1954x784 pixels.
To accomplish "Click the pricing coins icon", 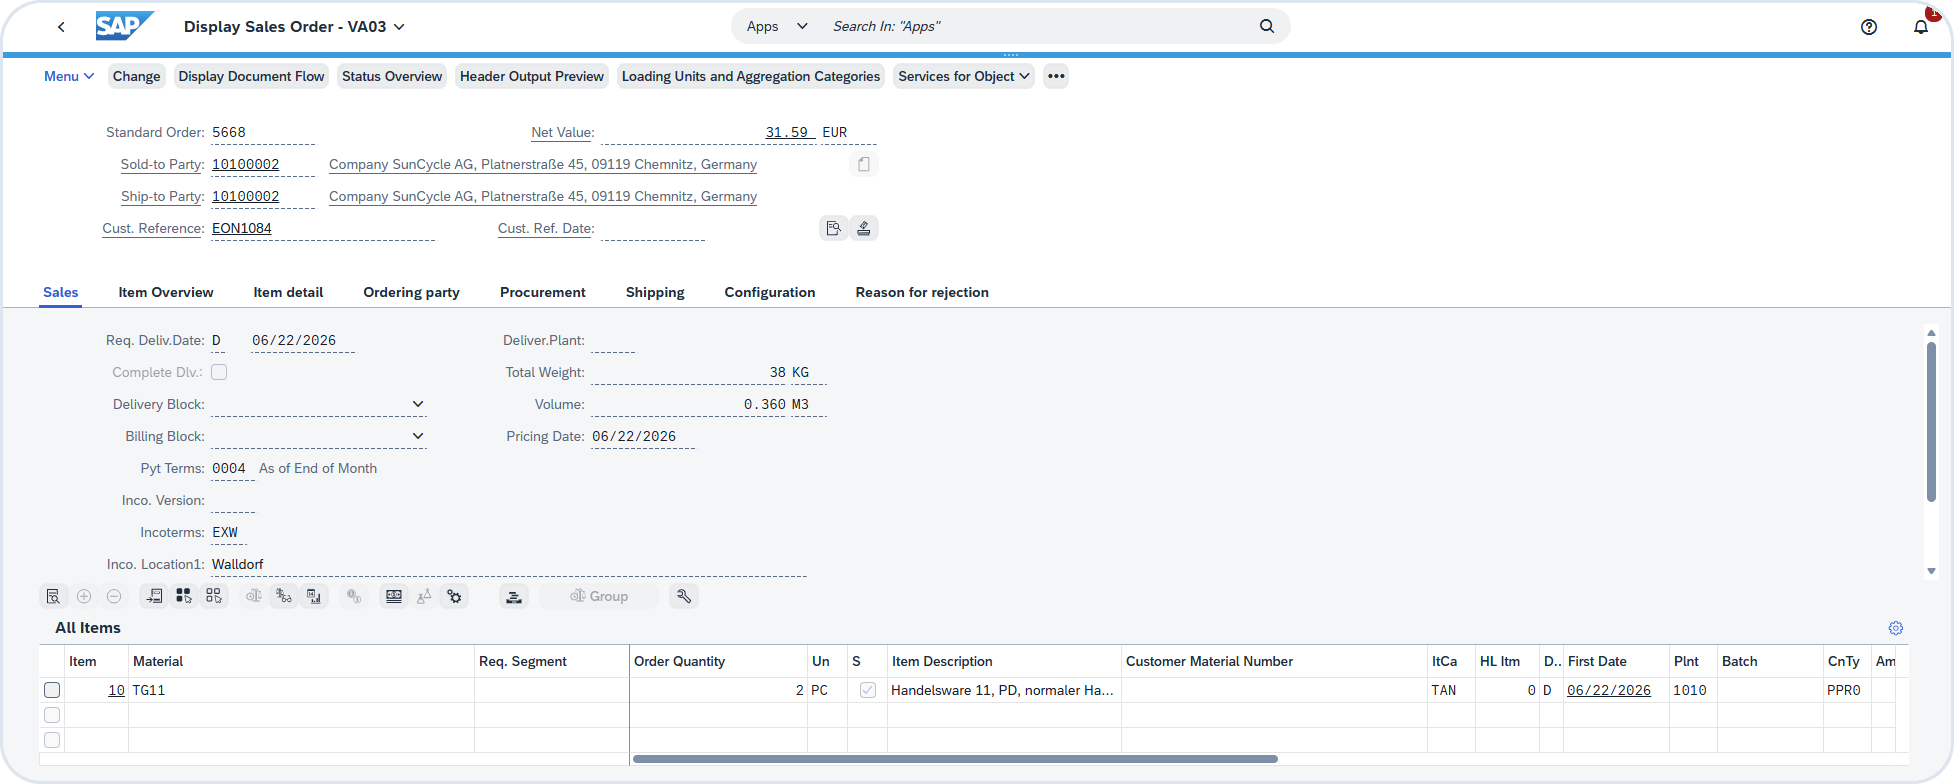I will 354,596.
